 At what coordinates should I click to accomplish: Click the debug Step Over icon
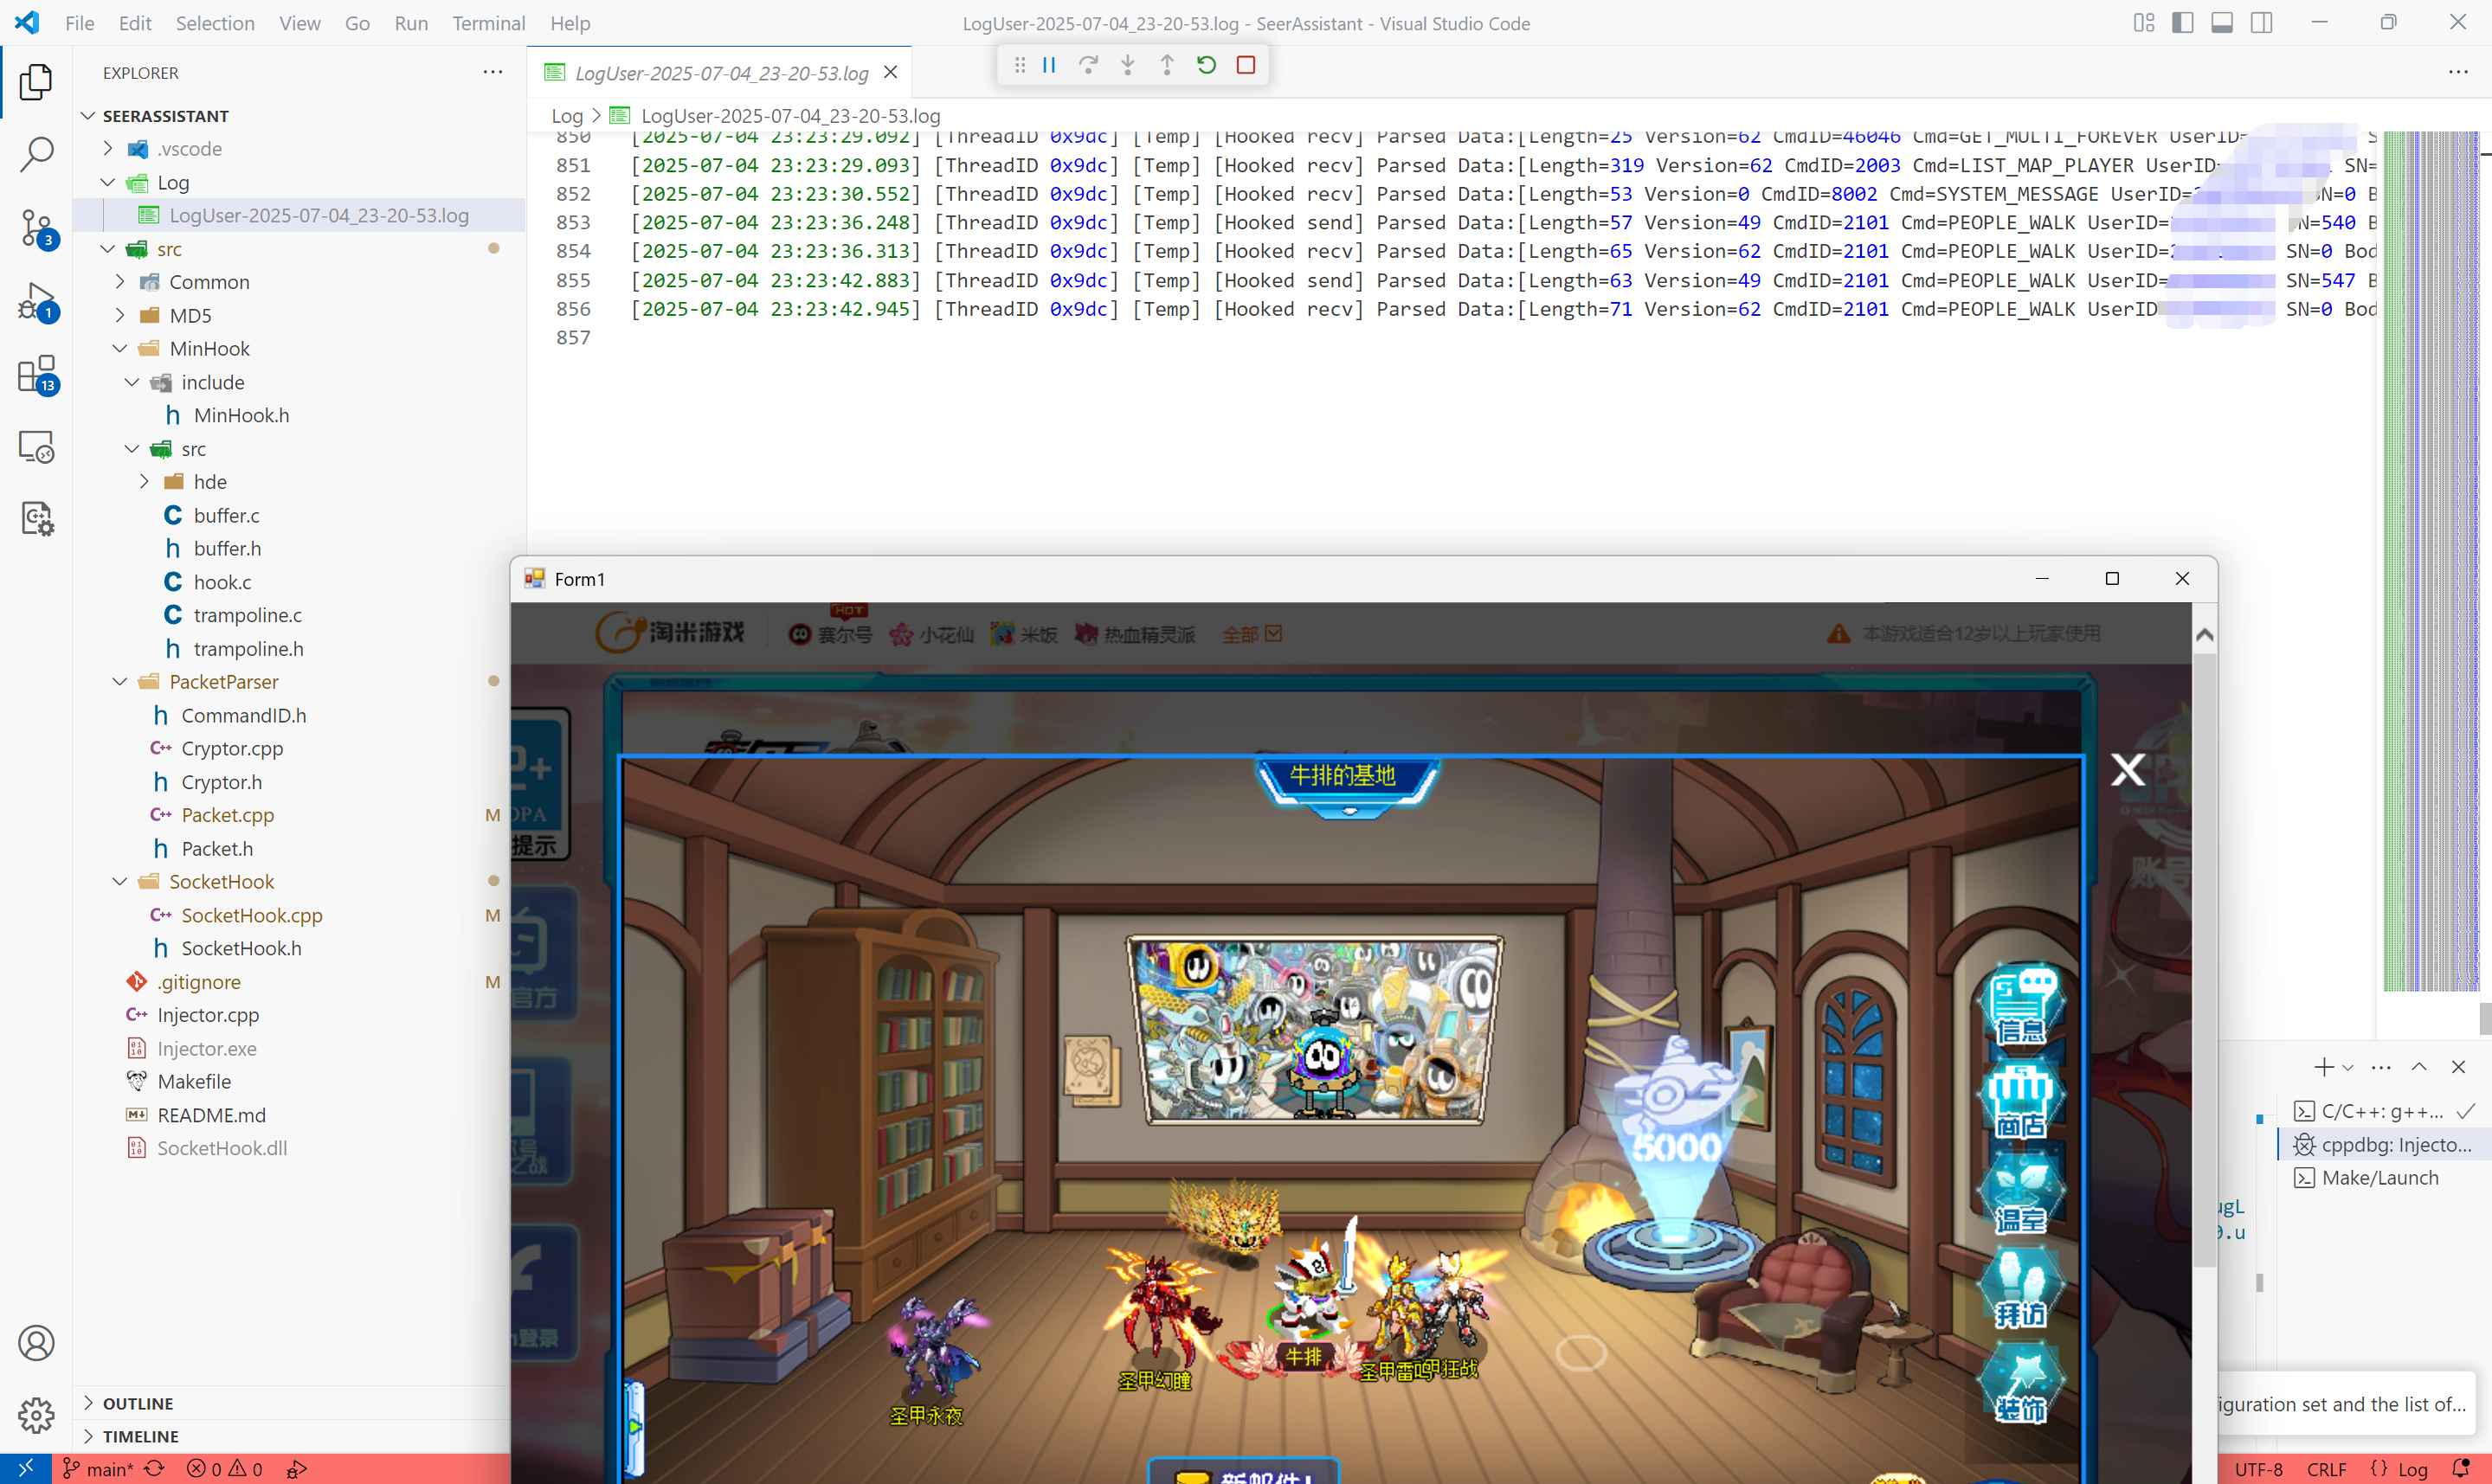coord(1088,65)
